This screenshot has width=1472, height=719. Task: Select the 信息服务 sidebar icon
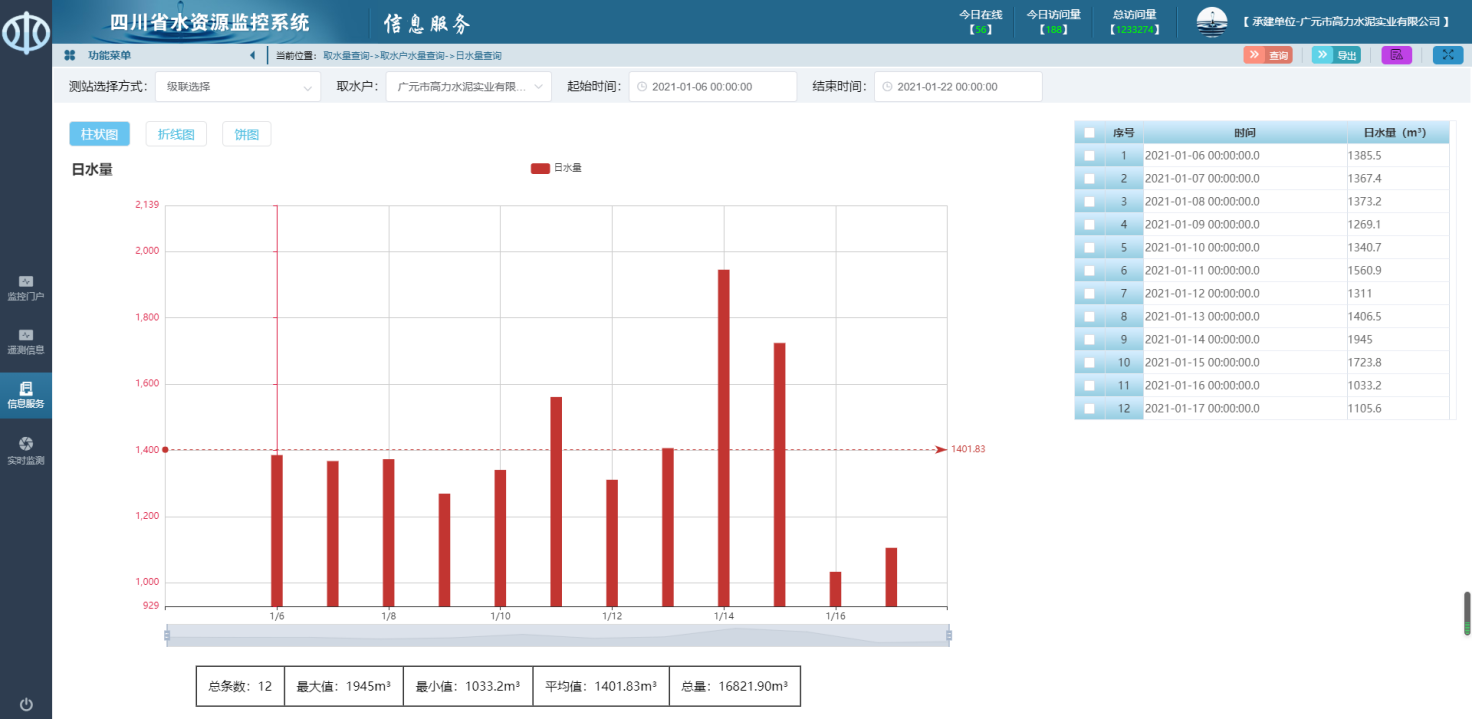point(26,395)
